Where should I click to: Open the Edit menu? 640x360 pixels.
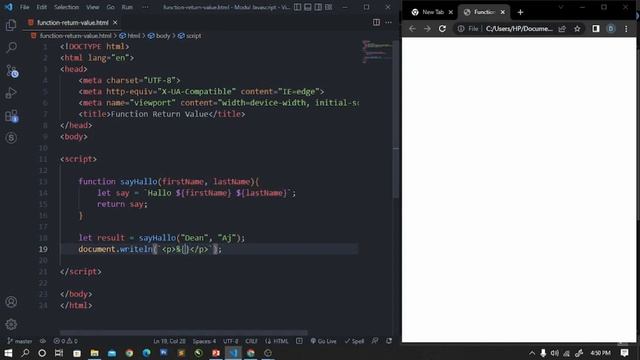[41, 7]
